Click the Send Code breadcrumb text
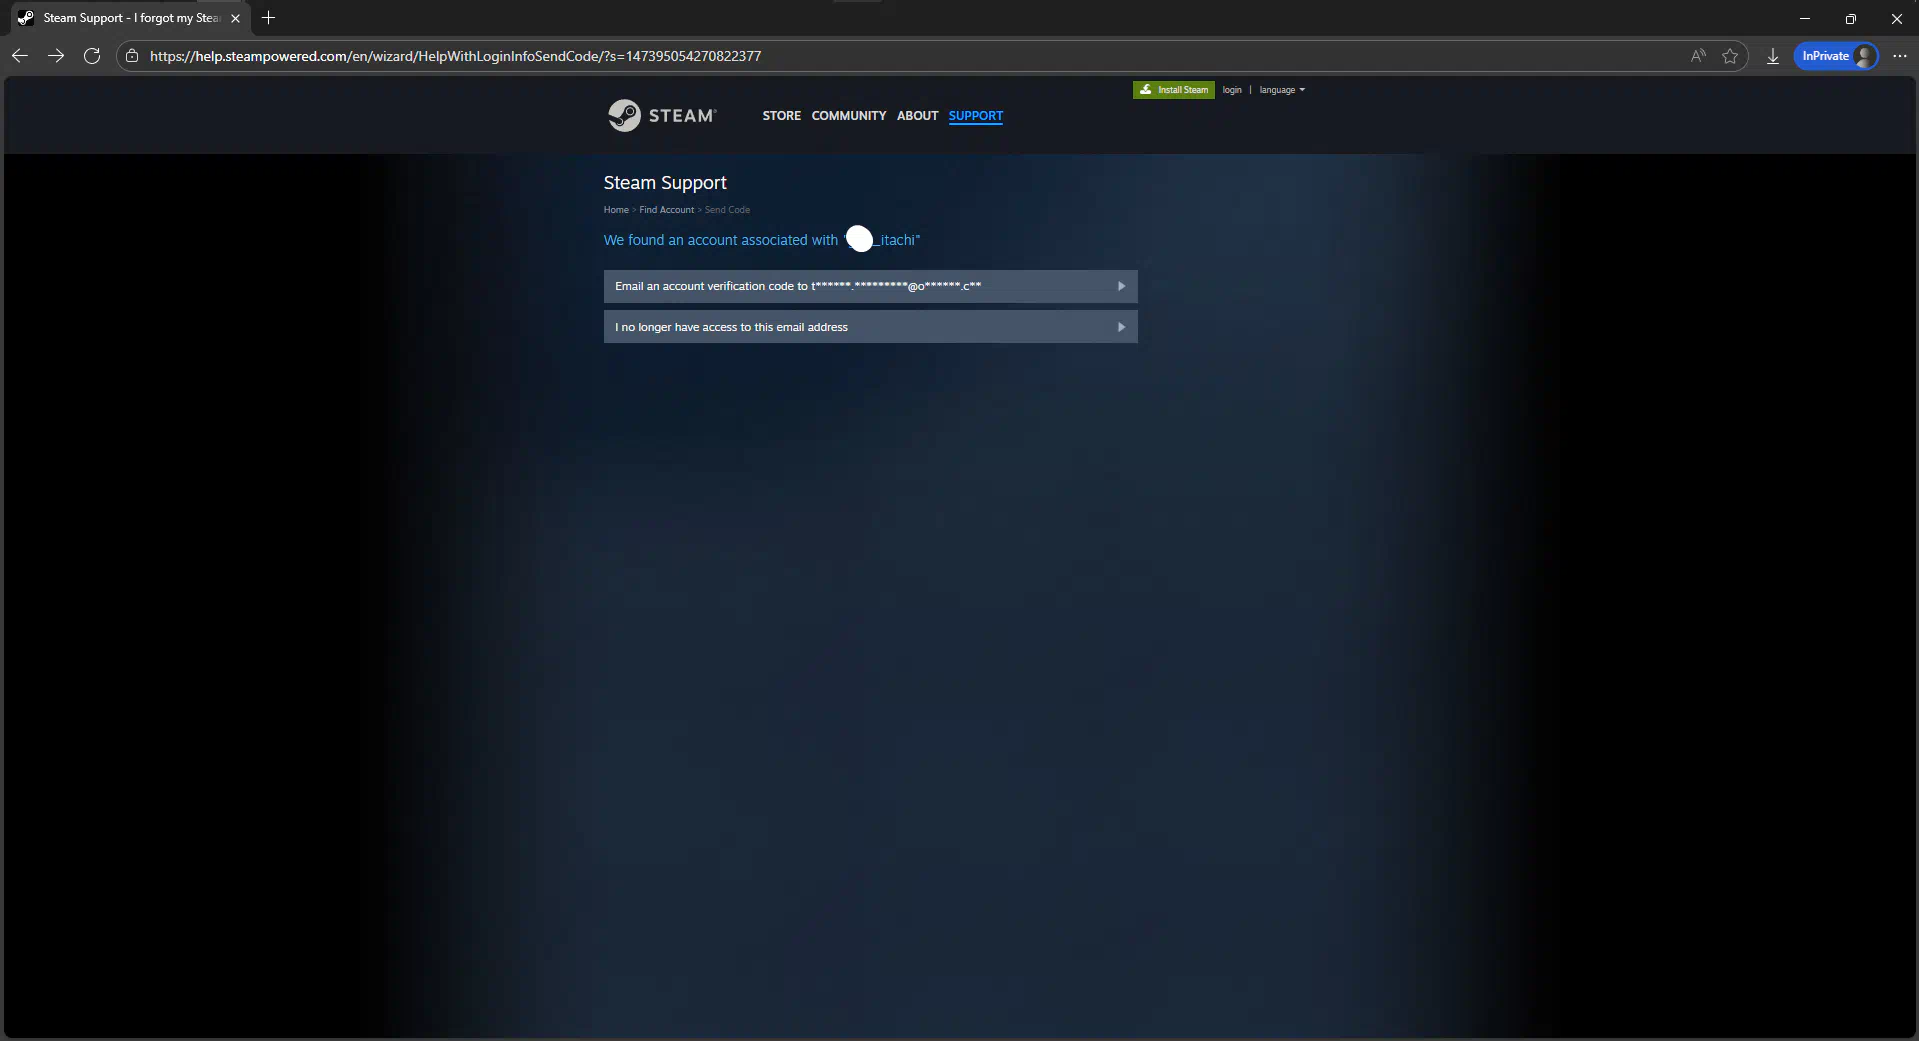Image resolution: width=1919 pixels, height=1041 pixels. (728, 210)
